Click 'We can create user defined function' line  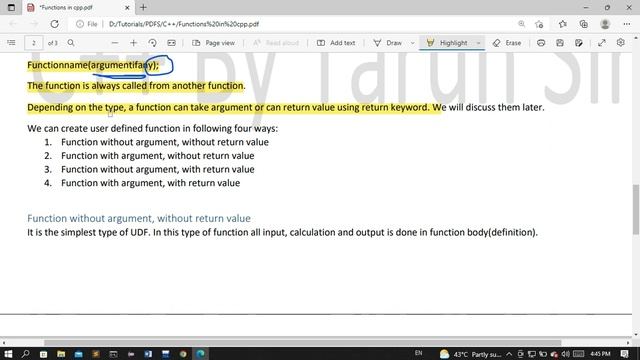pos(152,129)
